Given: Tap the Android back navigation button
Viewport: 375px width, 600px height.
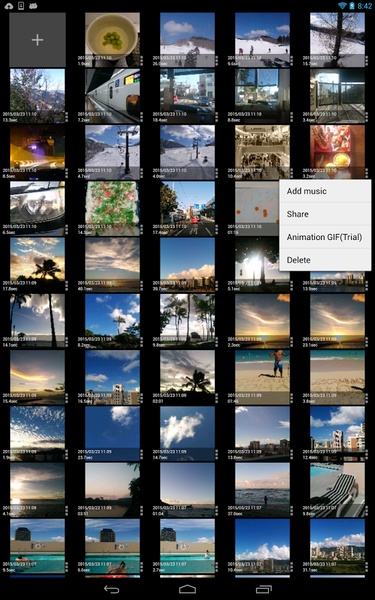Looking at the screenshot, I should point(111,589).
